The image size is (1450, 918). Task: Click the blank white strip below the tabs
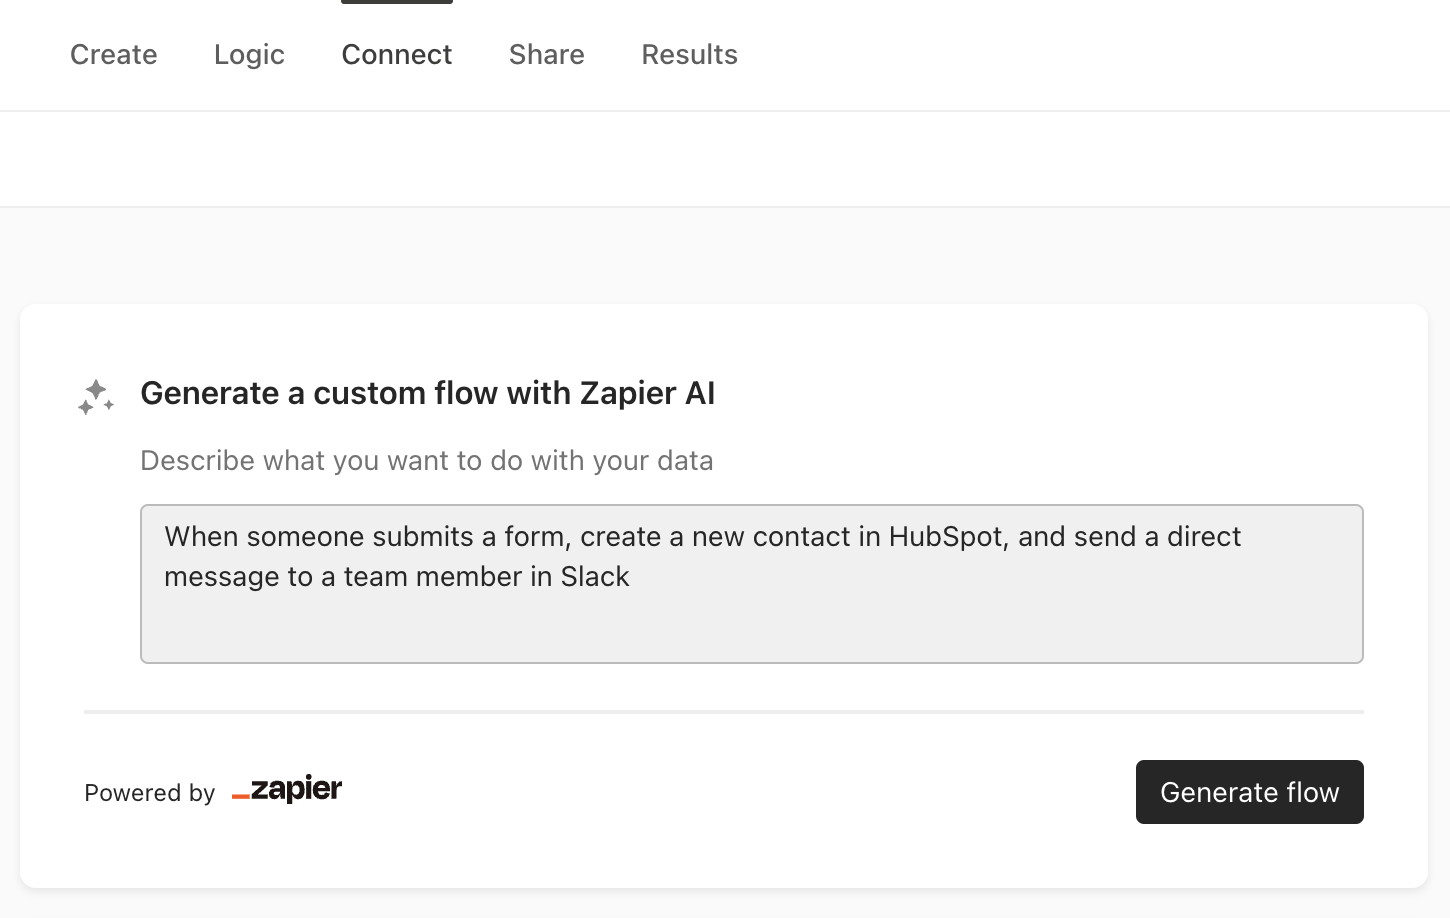click(x=725, y=159)
